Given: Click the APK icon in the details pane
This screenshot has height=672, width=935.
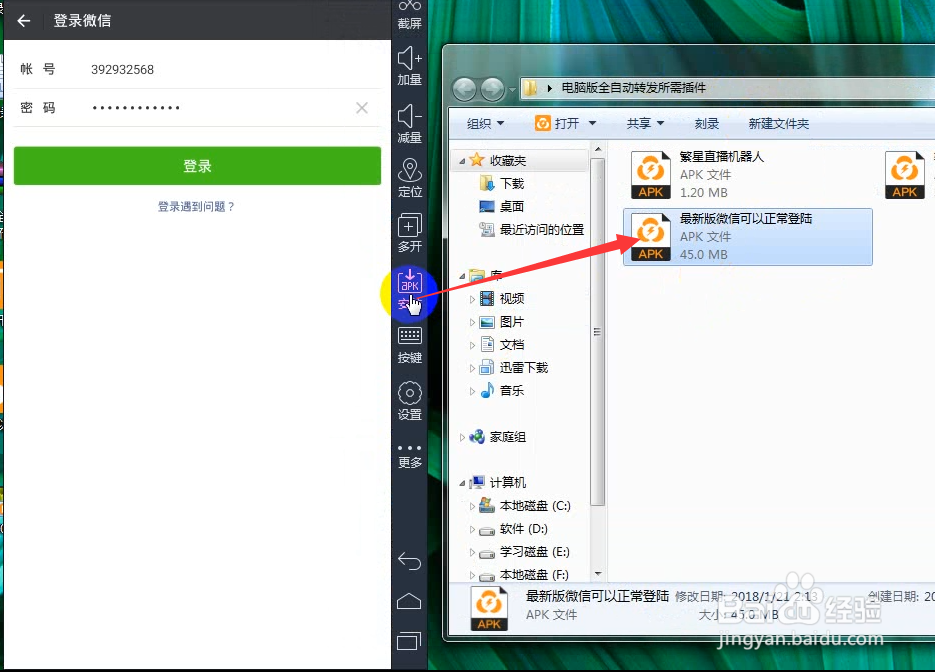Looking at the screenshot, I should [489, 608].
